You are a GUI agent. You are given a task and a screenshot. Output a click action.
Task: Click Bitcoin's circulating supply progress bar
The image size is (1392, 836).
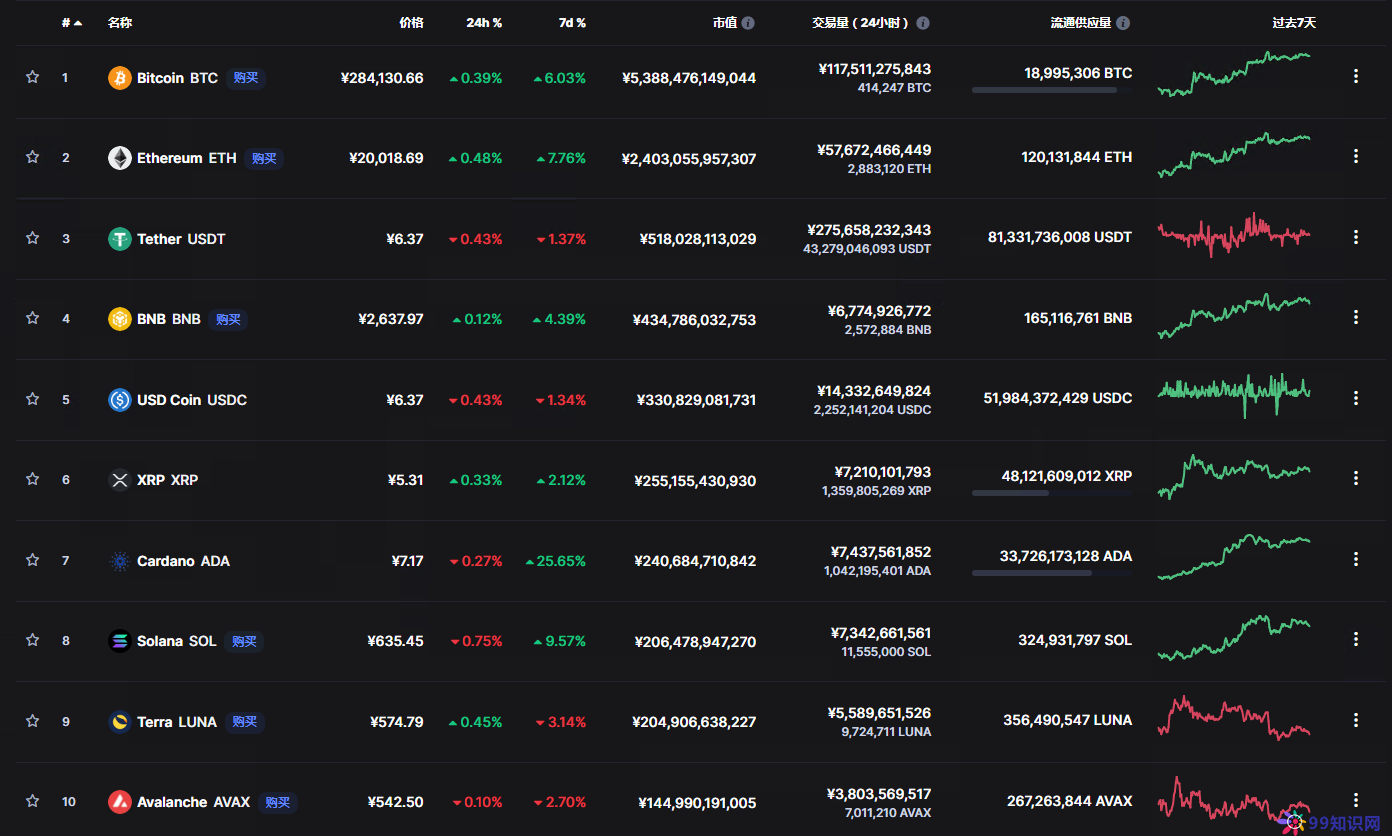click(1052, 90)
